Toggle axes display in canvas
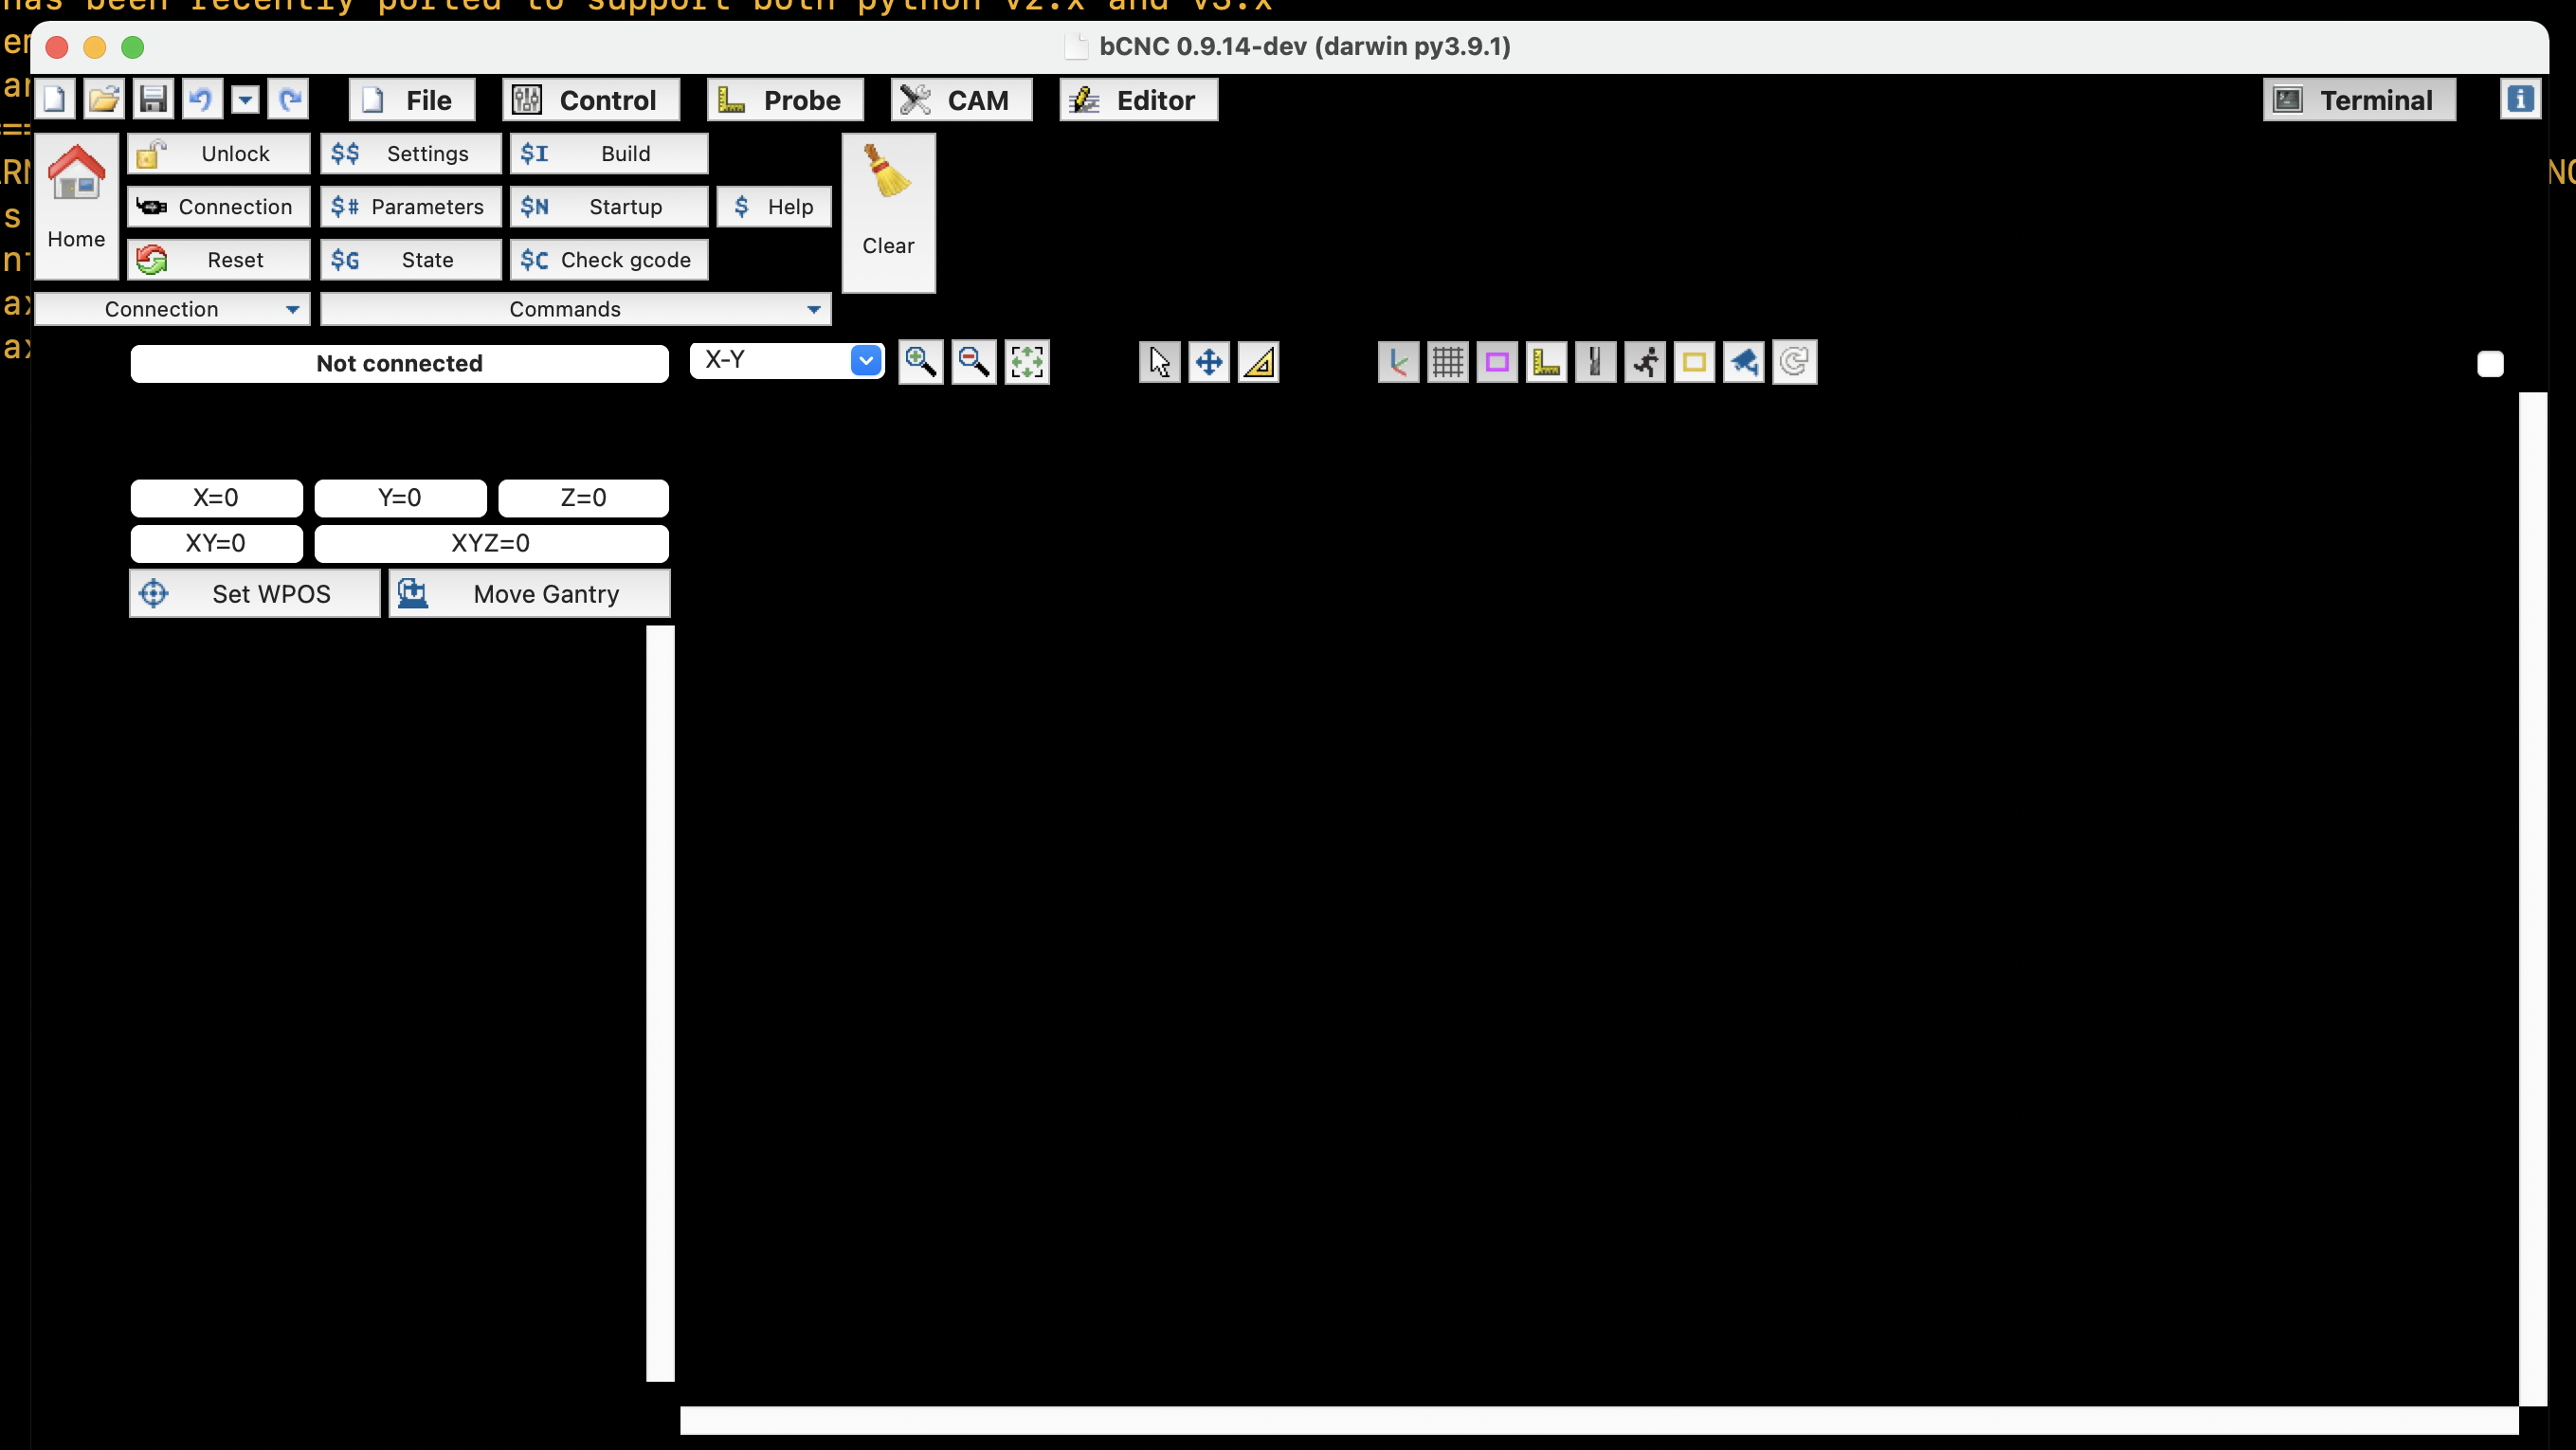 coord(1398,362)
